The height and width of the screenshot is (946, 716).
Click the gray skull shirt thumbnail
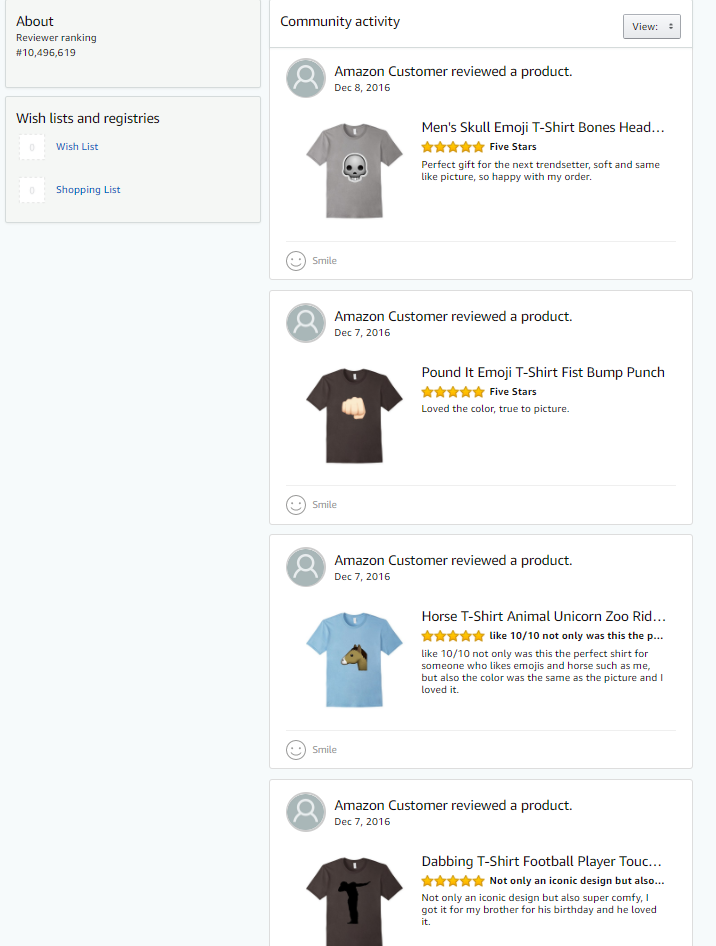[x=354, y=171]
